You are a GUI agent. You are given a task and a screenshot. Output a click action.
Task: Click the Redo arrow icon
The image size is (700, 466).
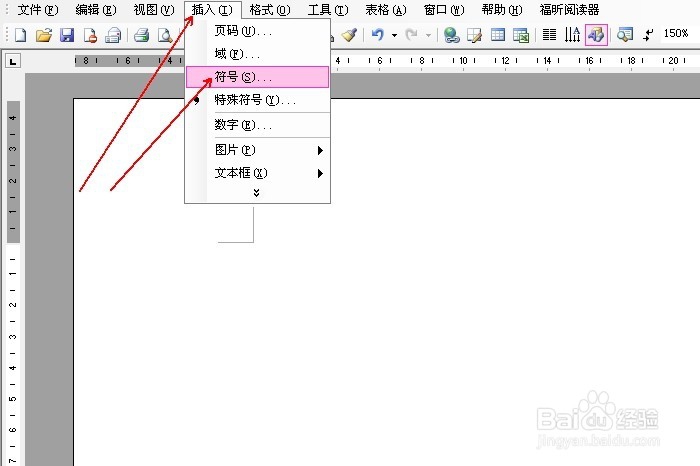[x=411, y=35]
